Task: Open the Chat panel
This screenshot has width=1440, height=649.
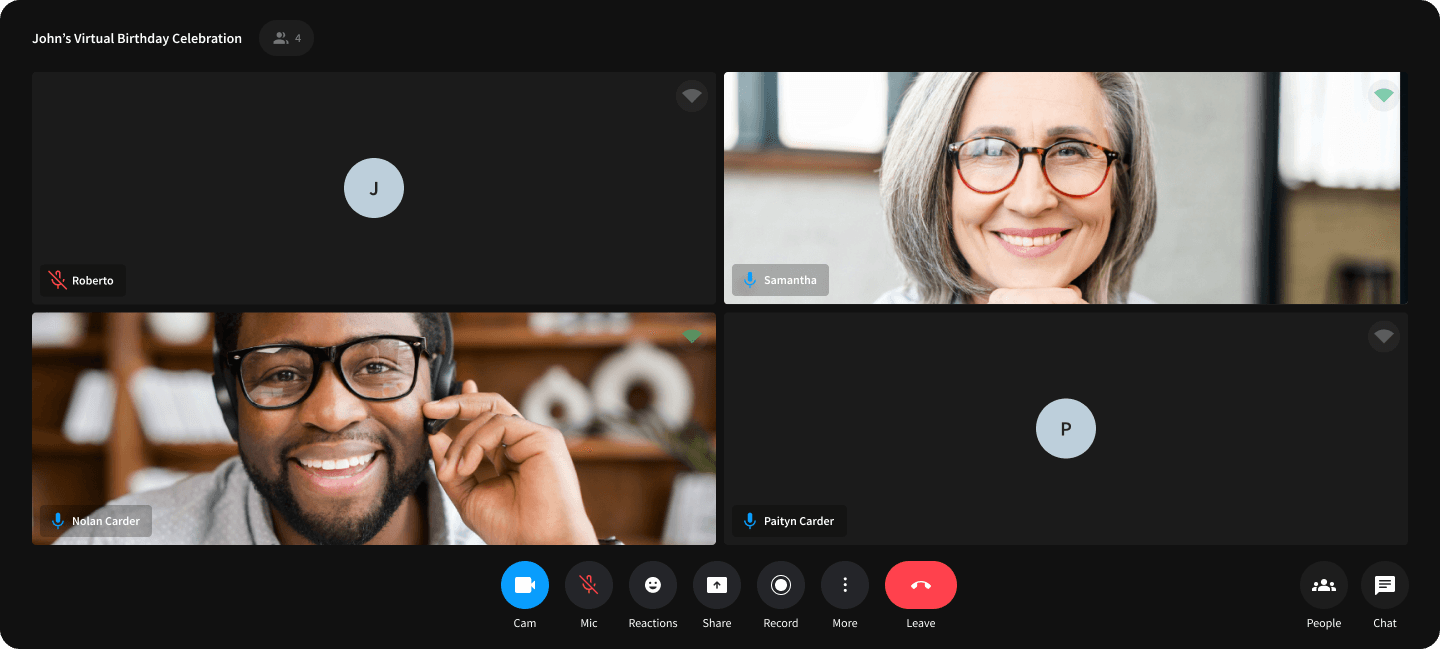Action: [x=1385, y=585]
